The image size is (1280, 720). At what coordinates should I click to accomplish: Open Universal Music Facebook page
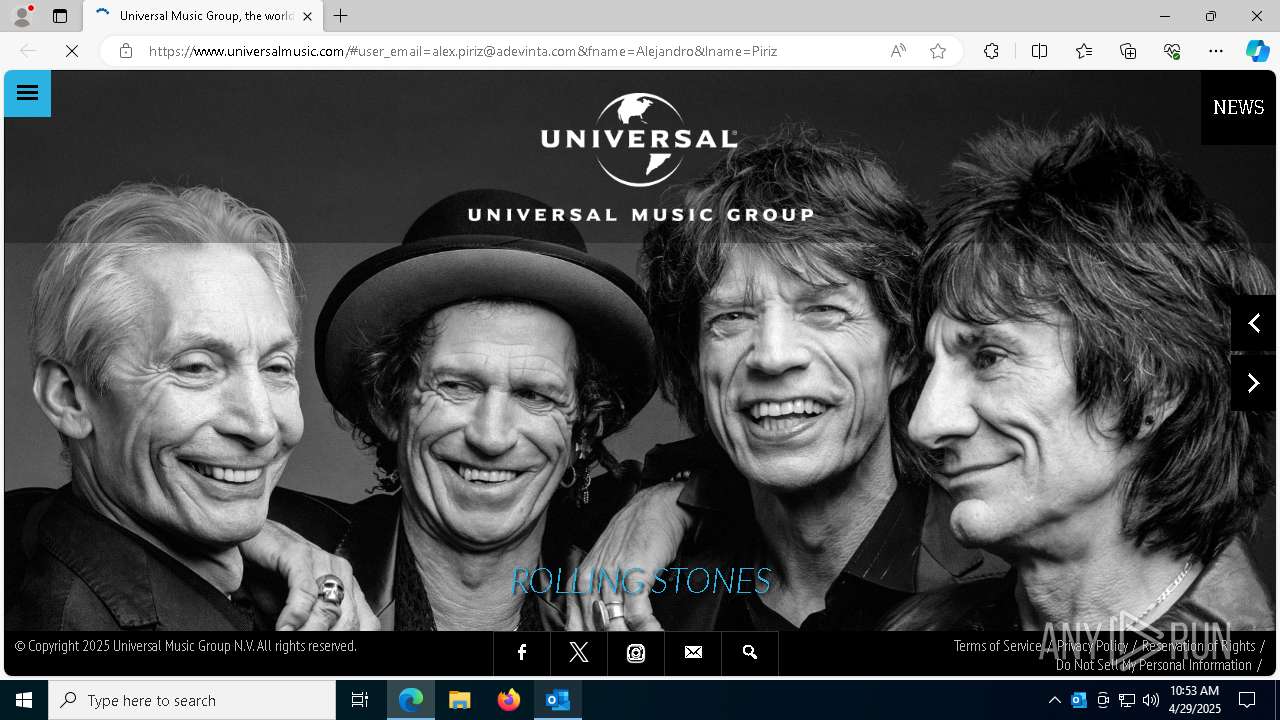(522, 653)
